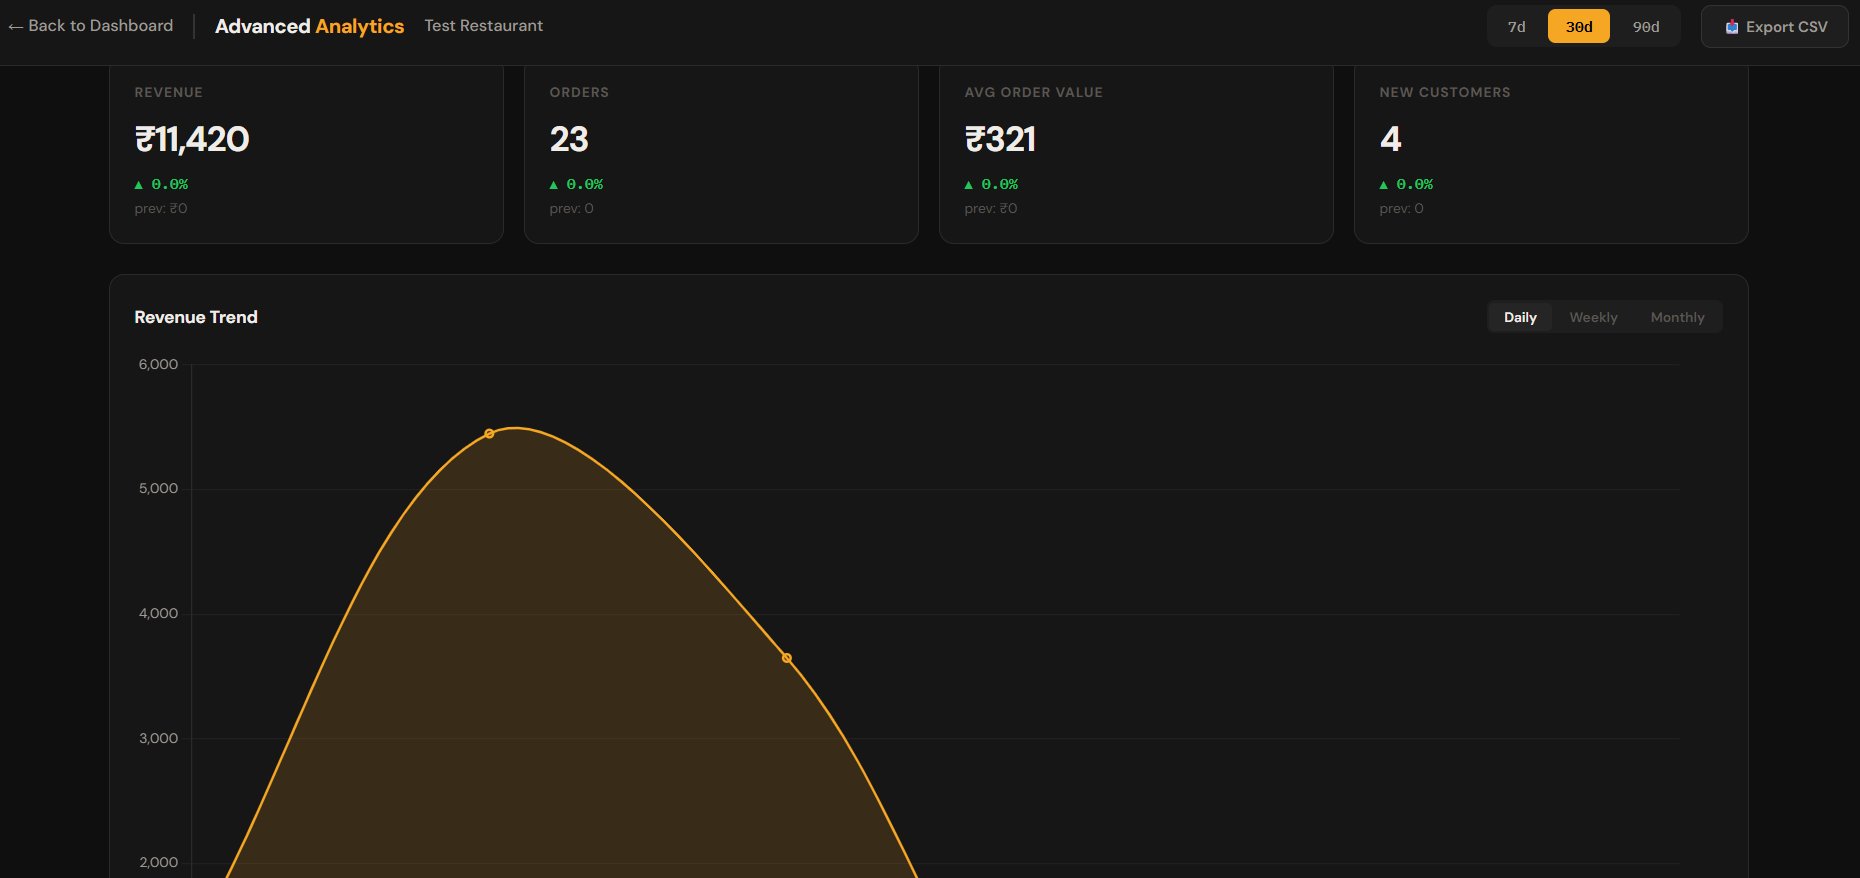Click the green trend arrow under Orders
1860x878 pixels.
click(554, 185)
